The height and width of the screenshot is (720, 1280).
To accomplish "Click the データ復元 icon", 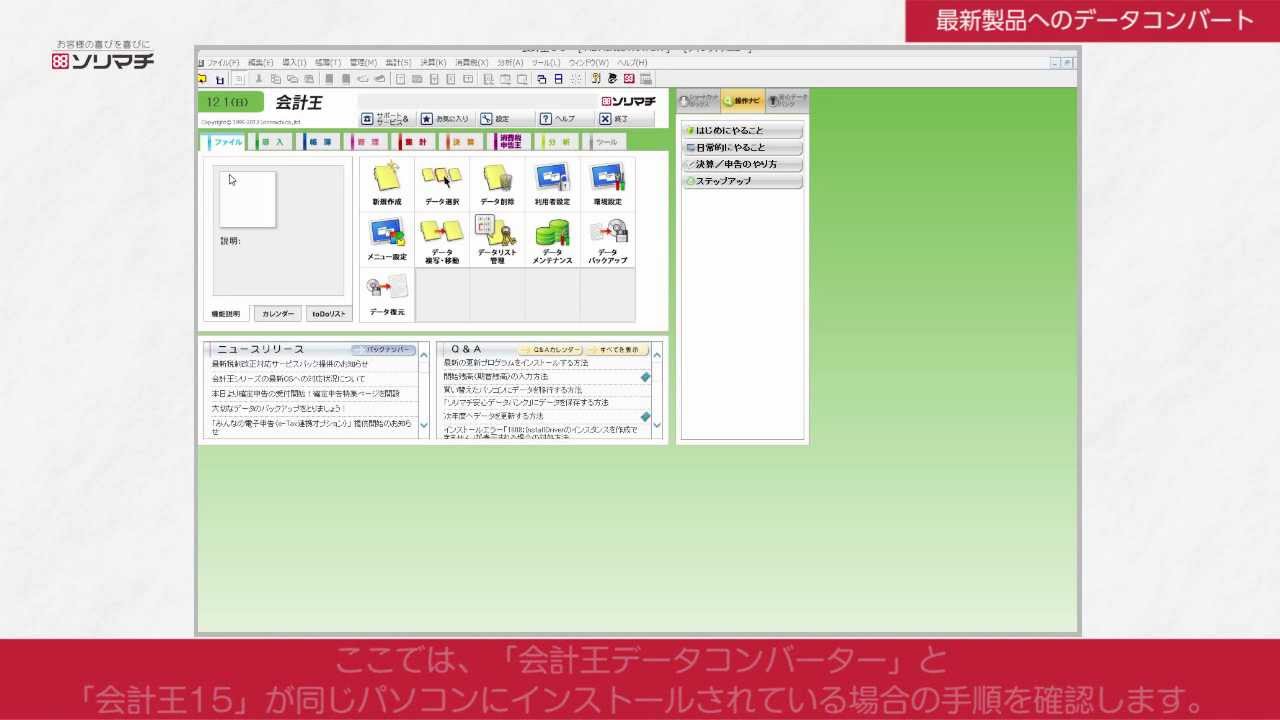I will pos(387,295).
